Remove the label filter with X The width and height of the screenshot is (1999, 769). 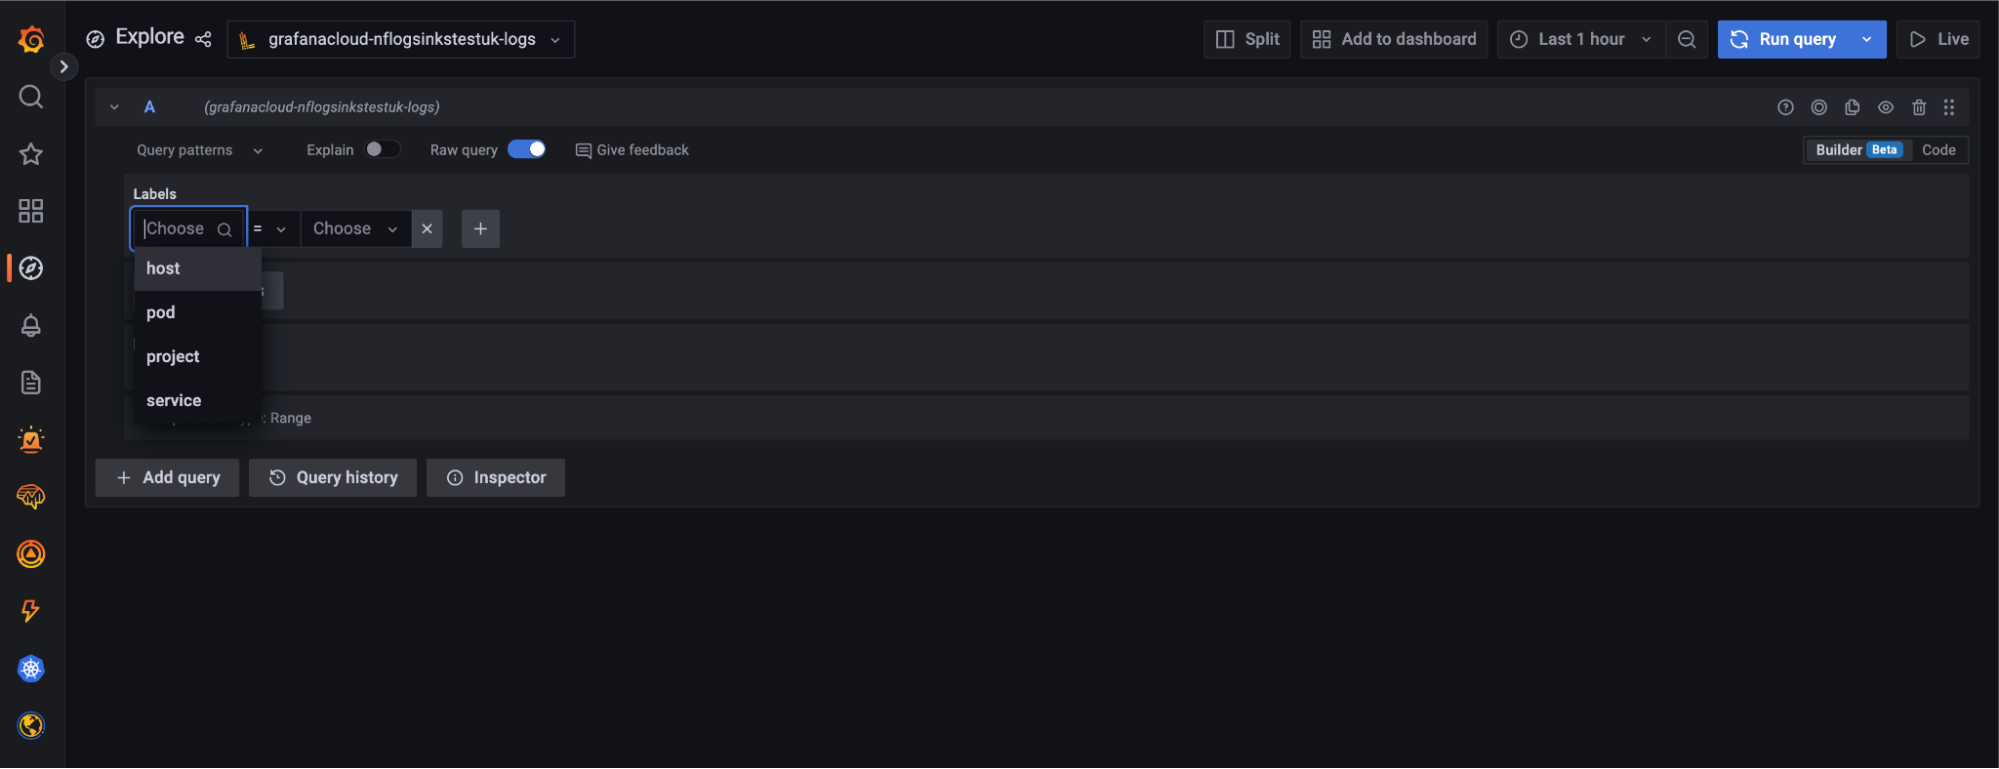coord(427,229)
